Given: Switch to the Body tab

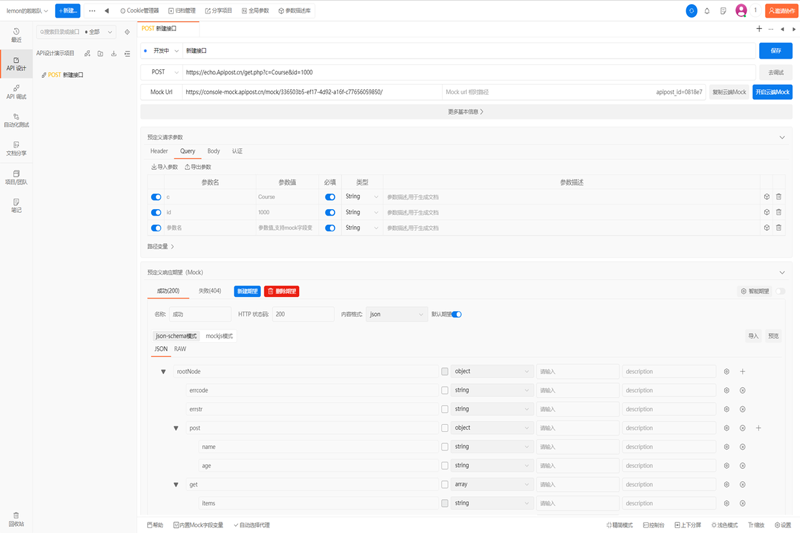Looking at the screenshot, I should pyautogui.click(x=213, y=151).
